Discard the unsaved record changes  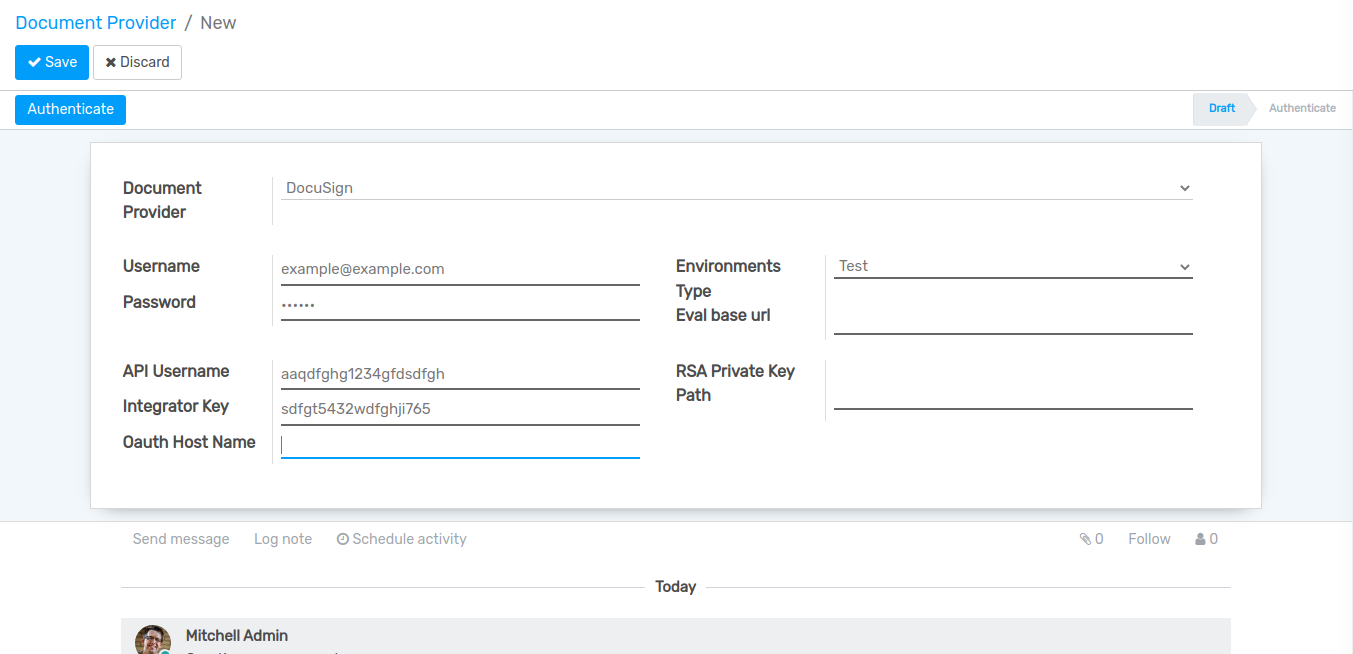point(137,62)
